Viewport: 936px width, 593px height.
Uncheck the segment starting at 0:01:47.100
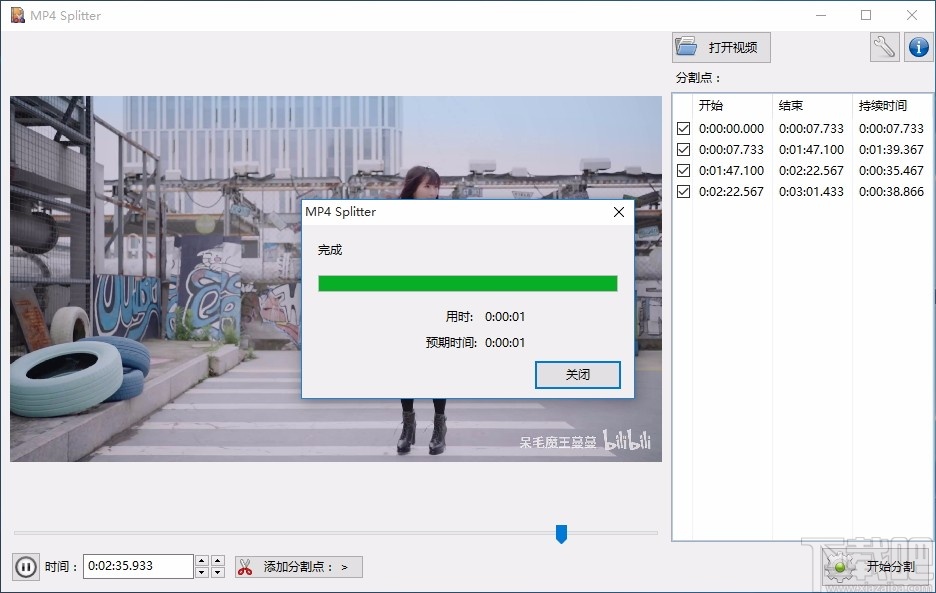point(683,170)
